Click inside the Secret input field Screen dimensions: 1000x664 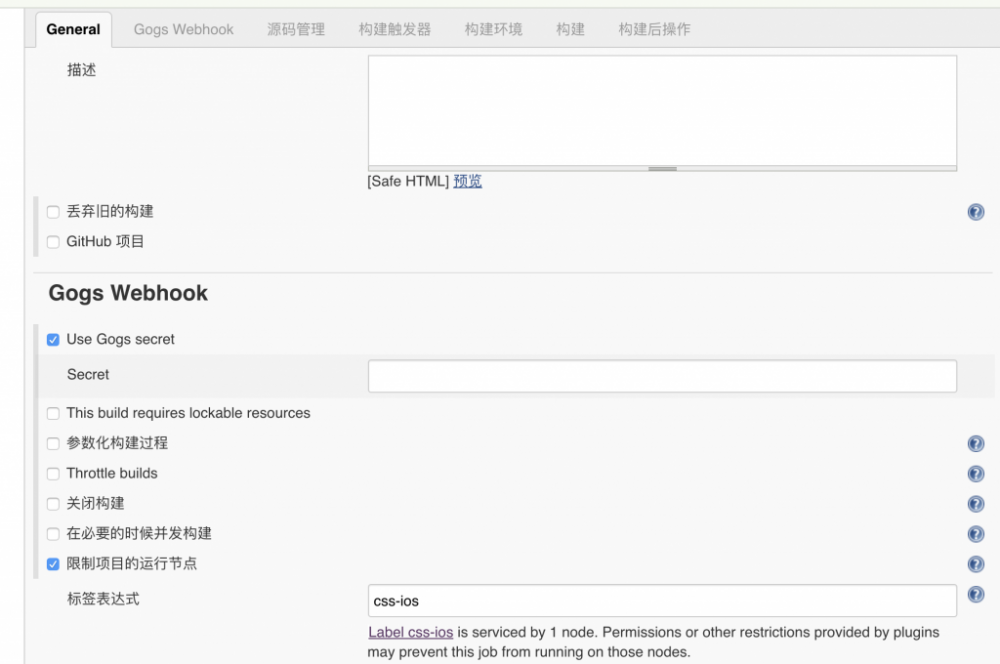click(x=660, y=374)
